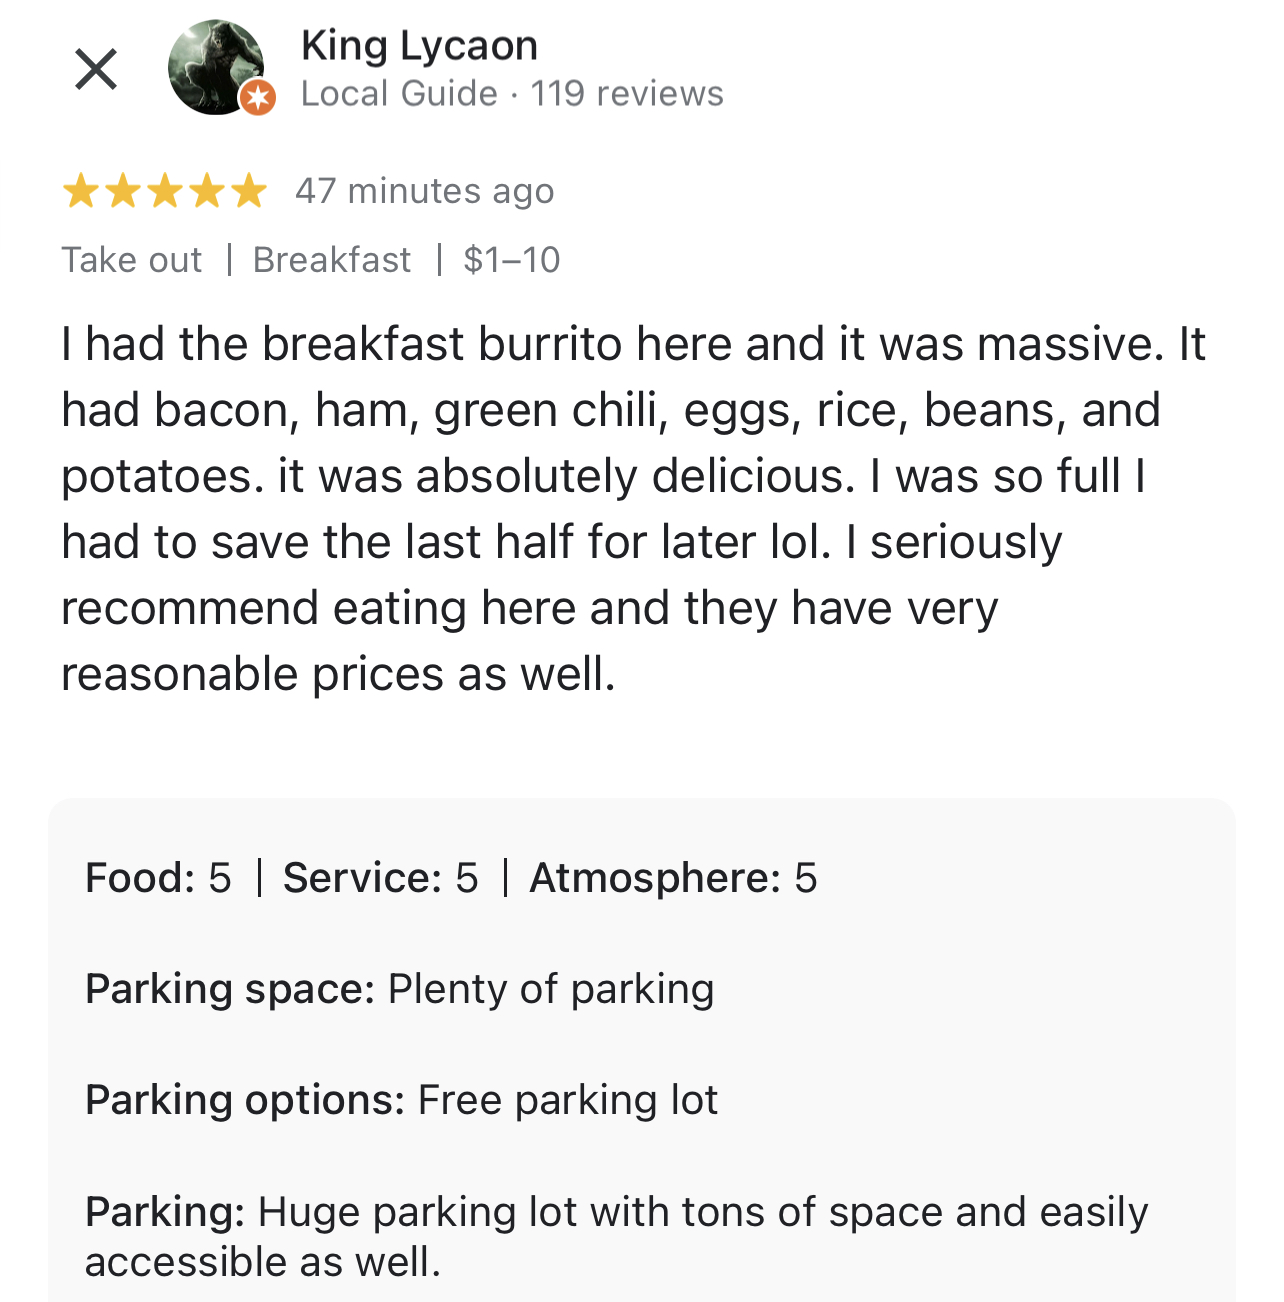Select the Take out tag
Viewport: 1284px width, 1302px height.
point(132,260)
